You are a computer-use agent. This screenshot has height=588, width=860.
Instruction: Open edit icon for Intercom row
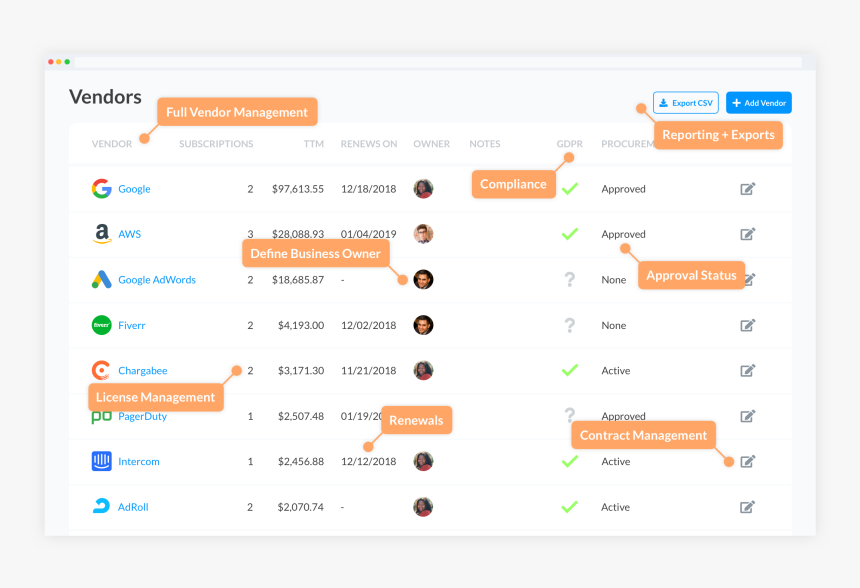[x=748, y=461]
